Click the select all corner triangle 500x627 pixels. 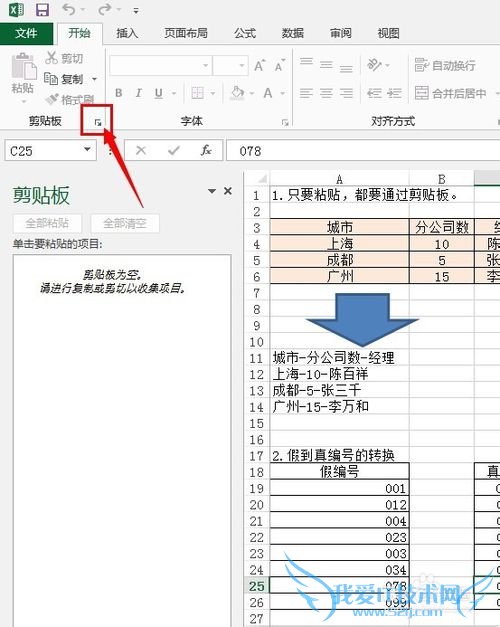[262, 178]
